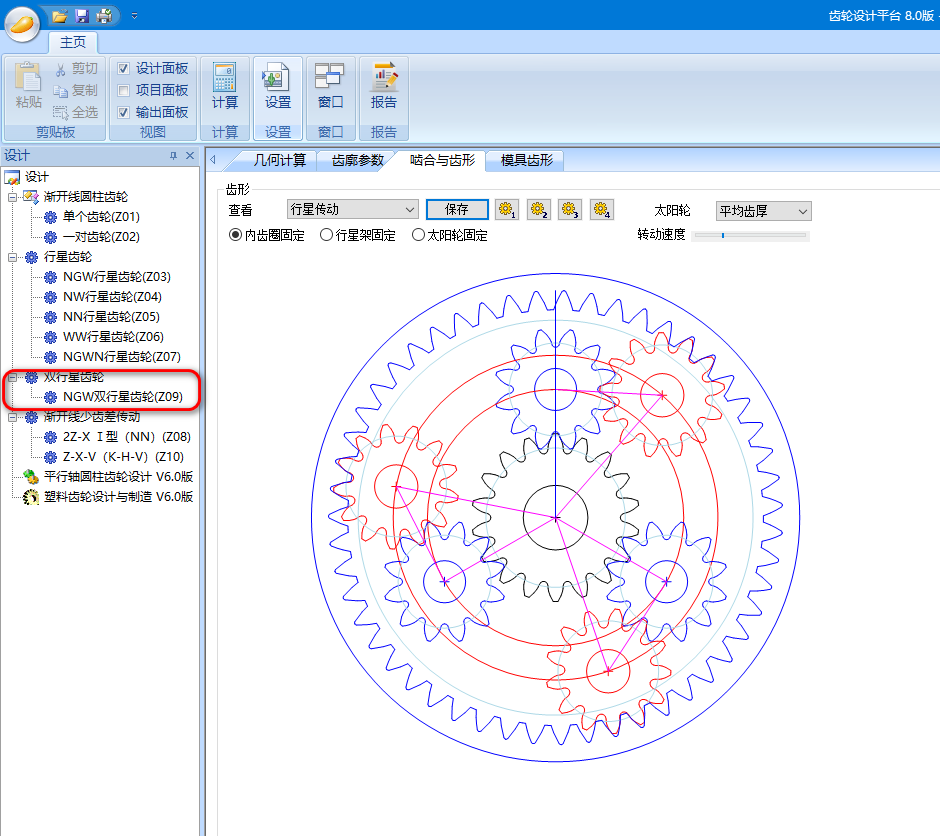Close the 设计 panel
Screen dimensions: 940x836
[190, 156]
